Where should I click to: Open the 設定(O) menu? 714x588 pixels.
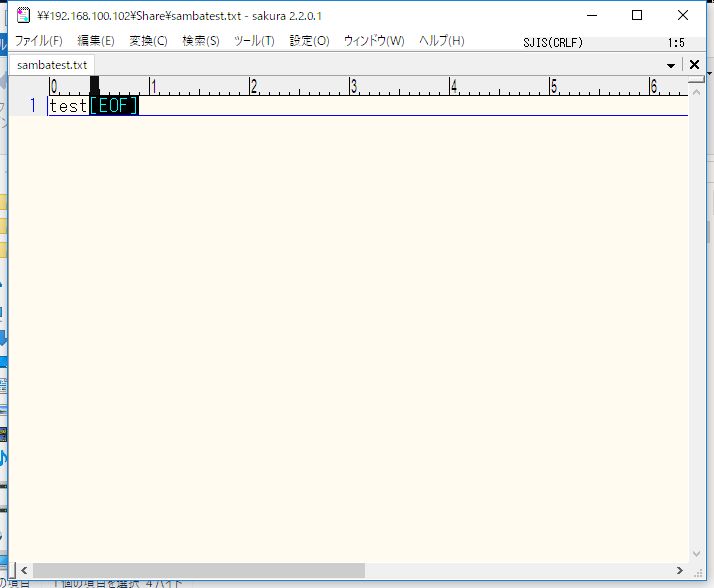(x=309, y=41)
